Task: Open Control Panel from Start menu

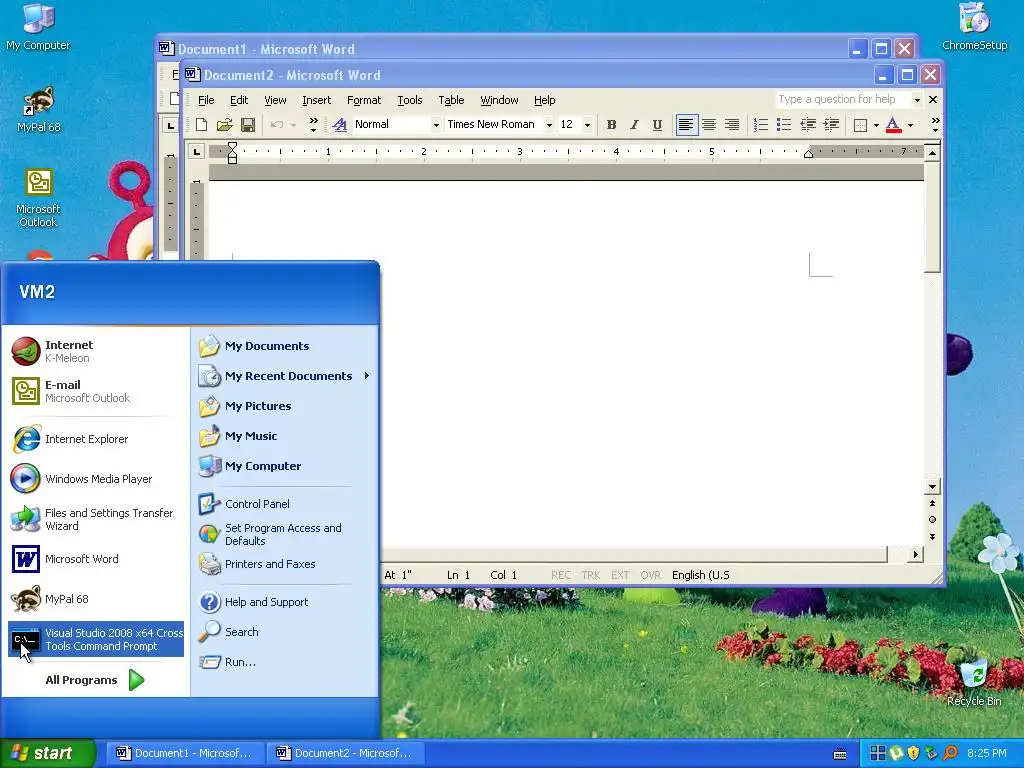Action: click(284, 504)
